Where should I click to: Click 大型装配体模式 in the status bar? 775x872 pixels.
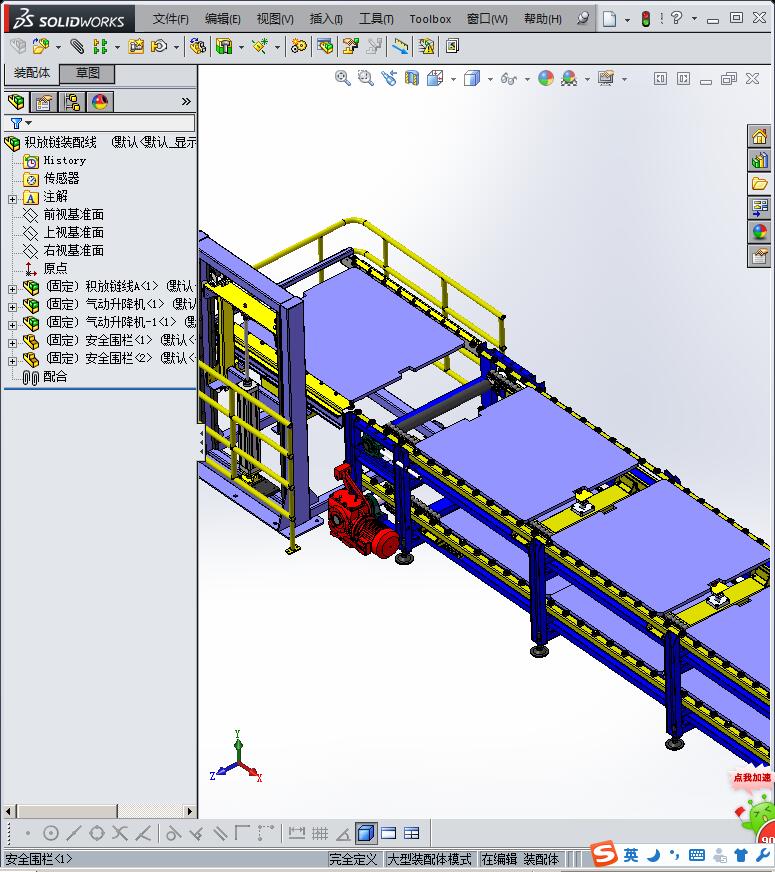coord(429,859)
